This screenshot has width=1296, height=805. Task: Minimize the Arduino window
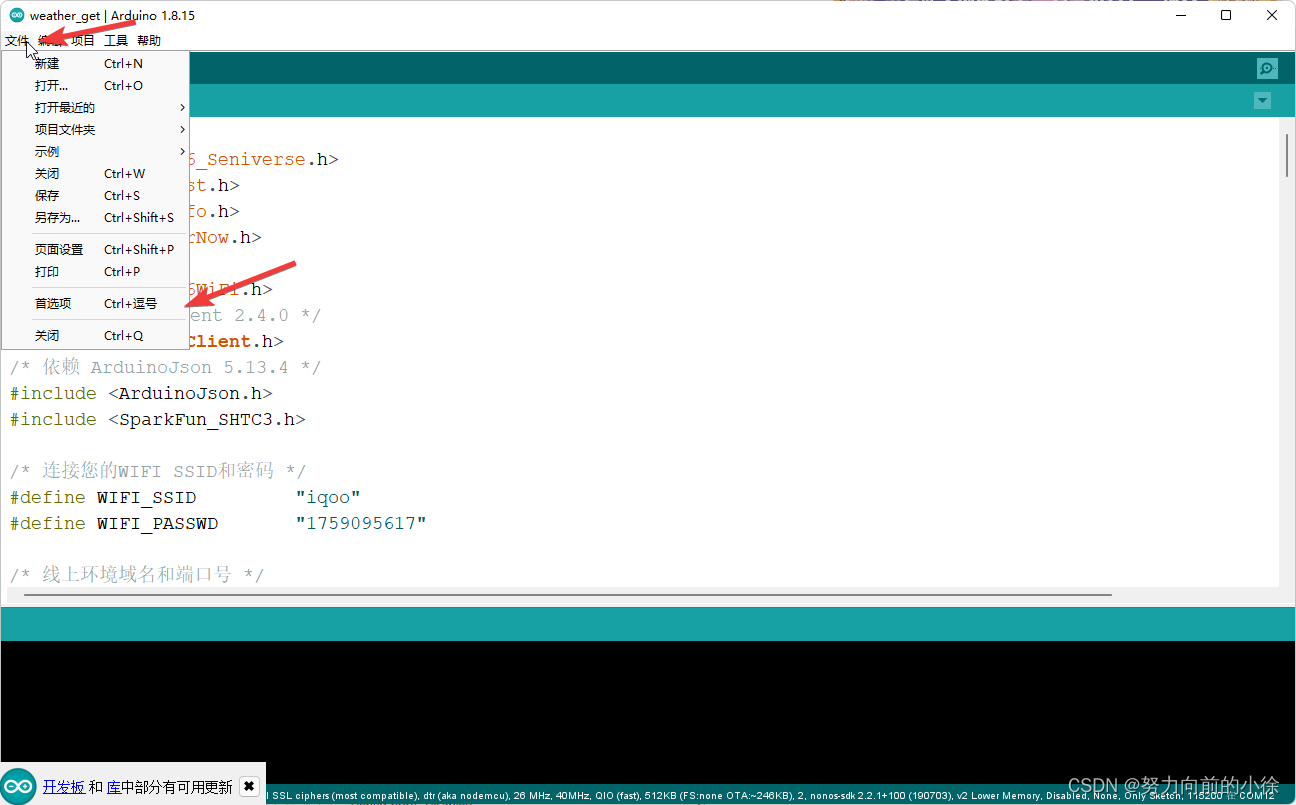coord(1180,15)
